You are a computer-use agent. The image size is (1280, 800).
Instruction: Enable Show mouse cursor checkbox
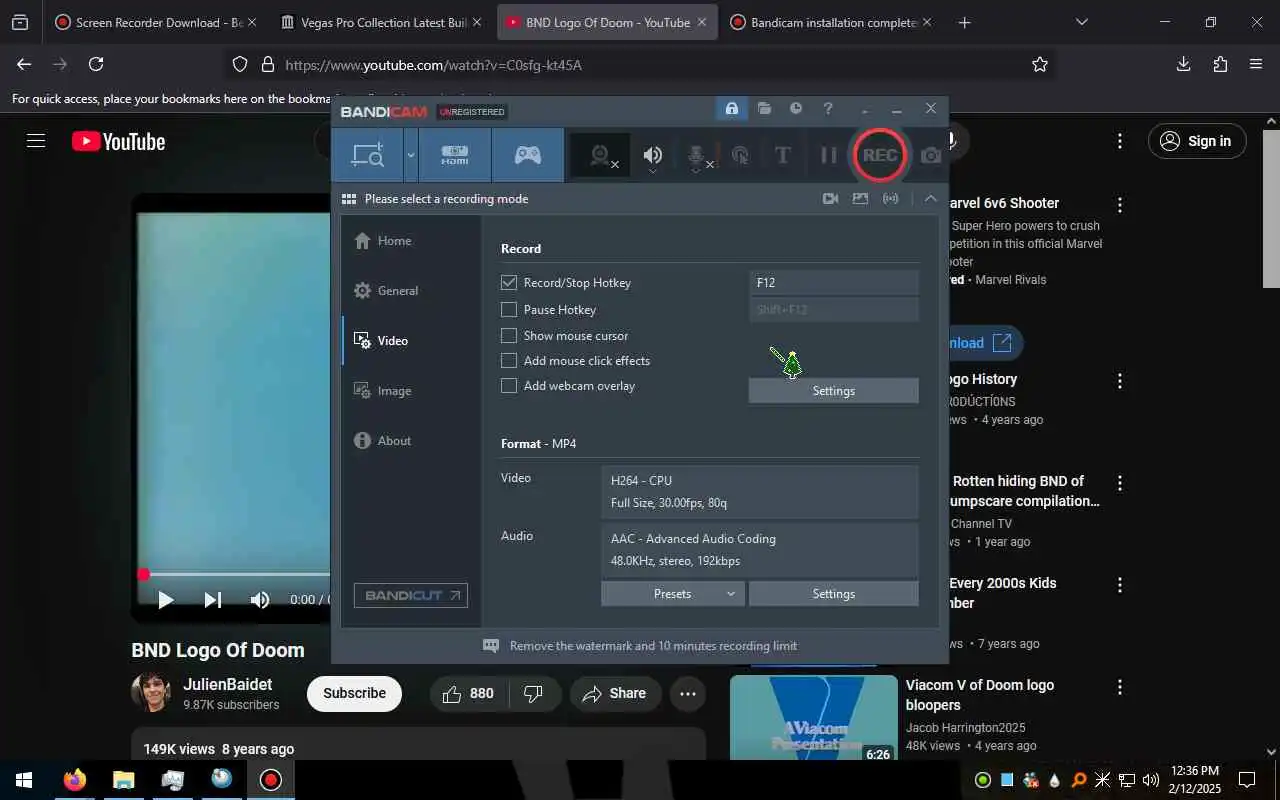point(509,336)
